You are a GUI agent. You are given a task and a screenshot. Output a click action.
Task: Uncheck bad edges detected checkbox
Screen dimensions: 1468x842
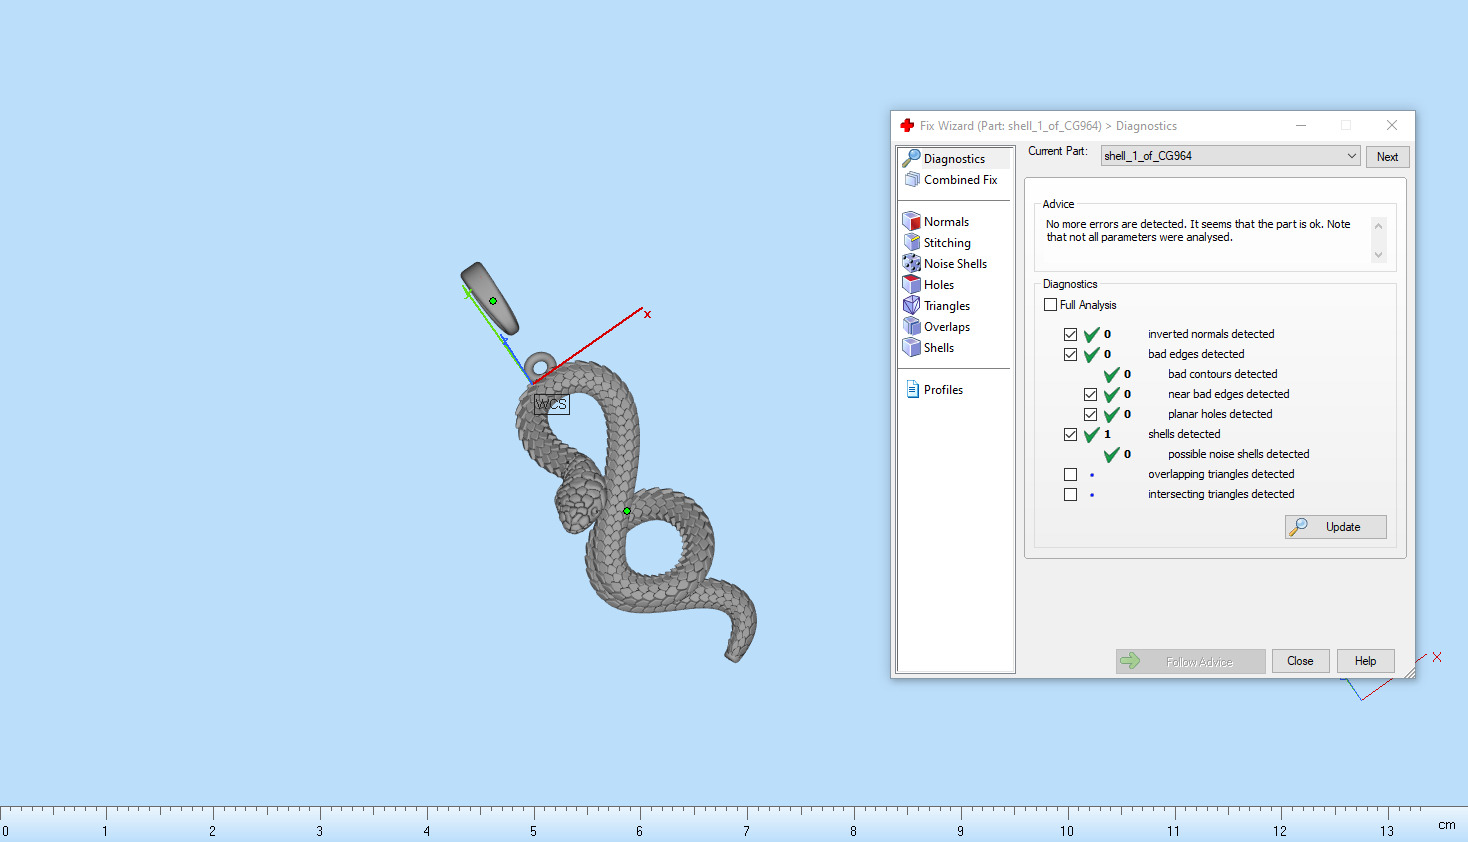pos(1070,354)
